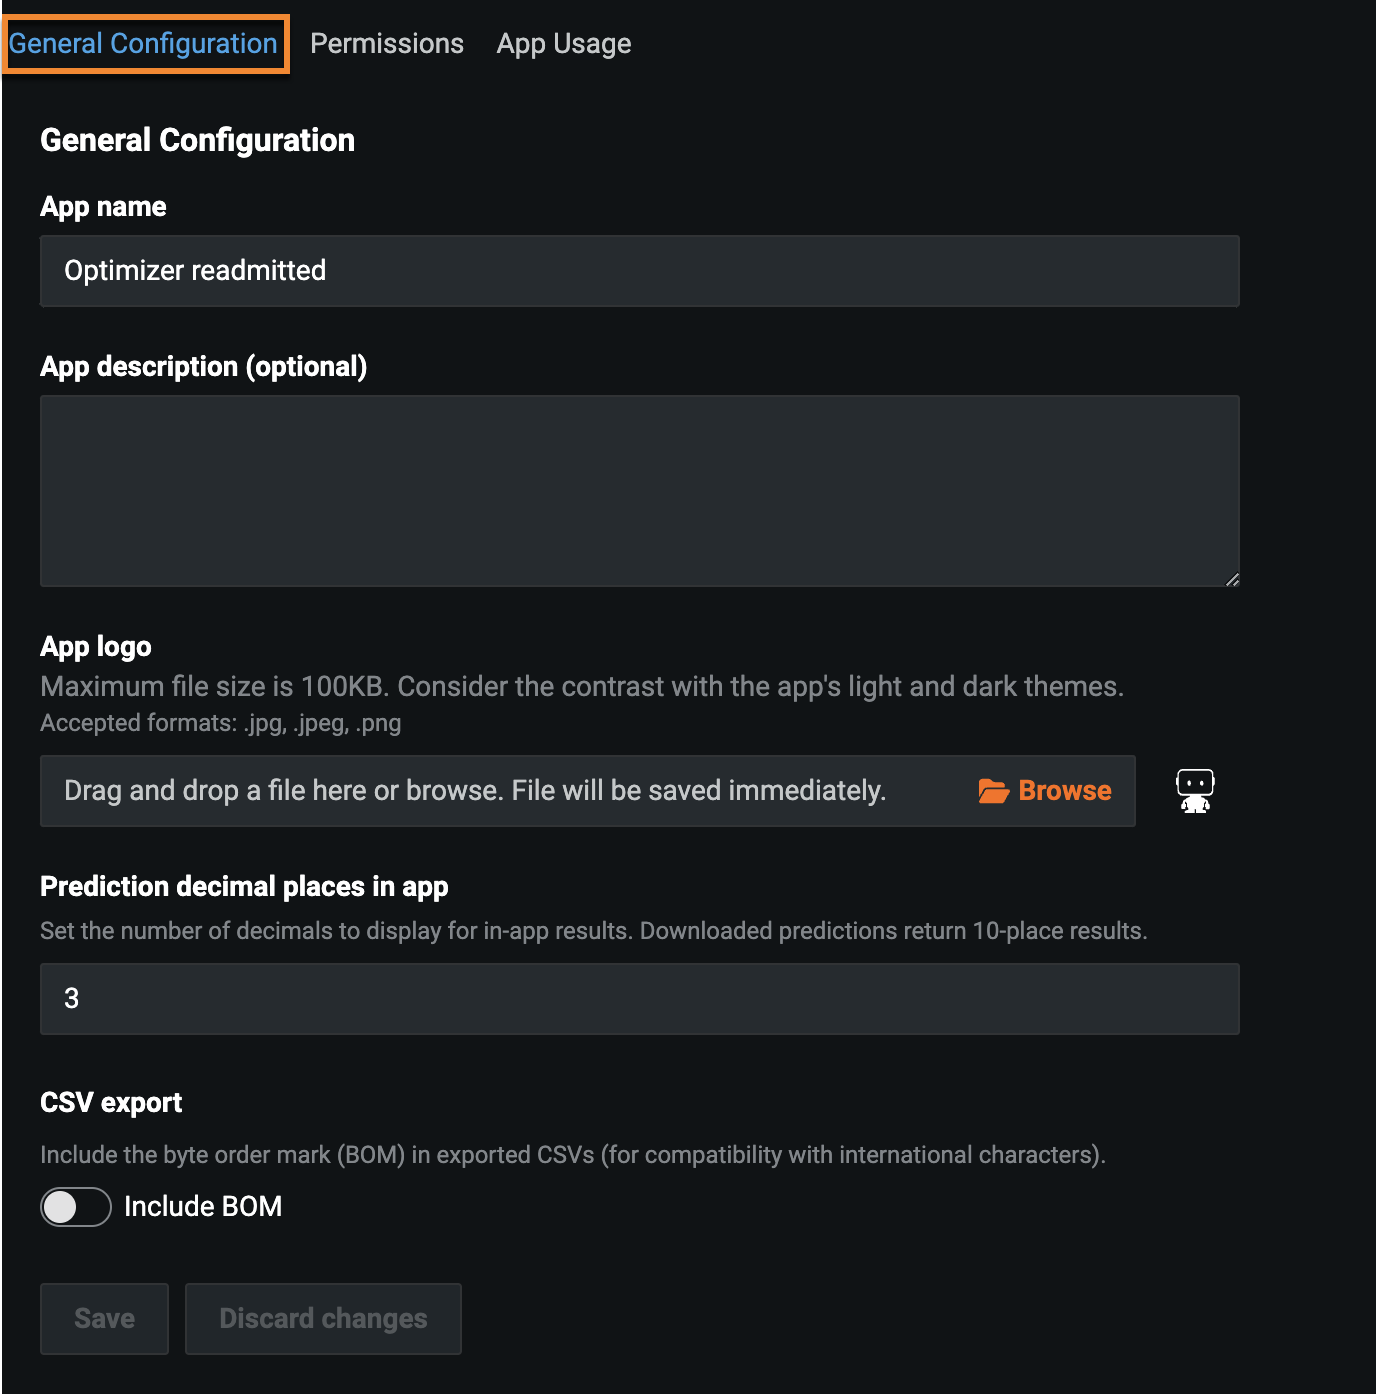This screenshot has width=1376, height=1394.
Task: Click the description box resize handle
Action: coord(1232,579)
